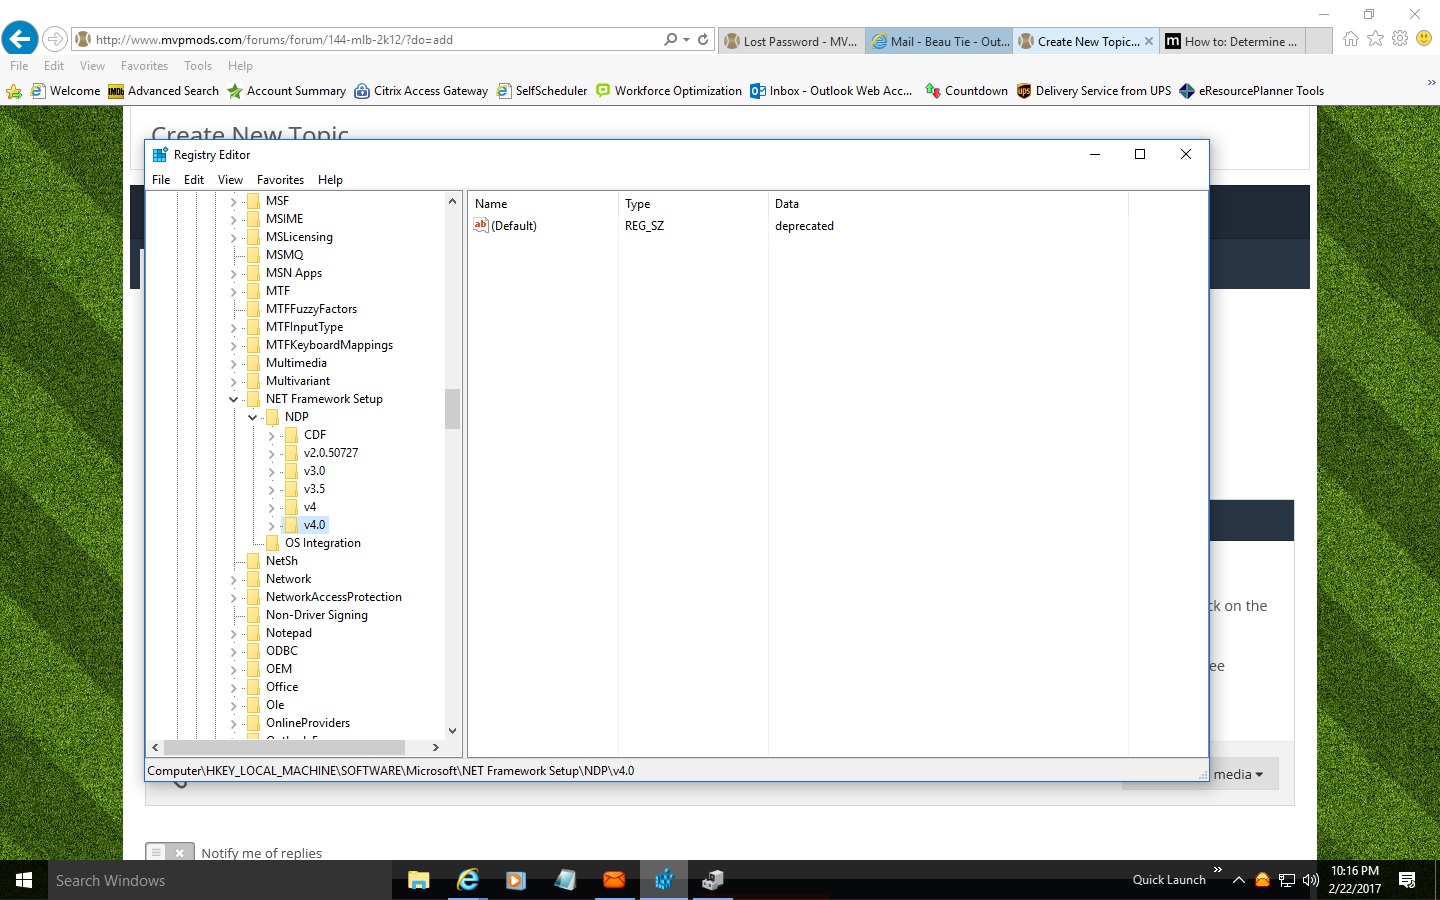Viewport: 1440px width, 900px height.
Task: Expand the Network key
Action: pos(233,579)
